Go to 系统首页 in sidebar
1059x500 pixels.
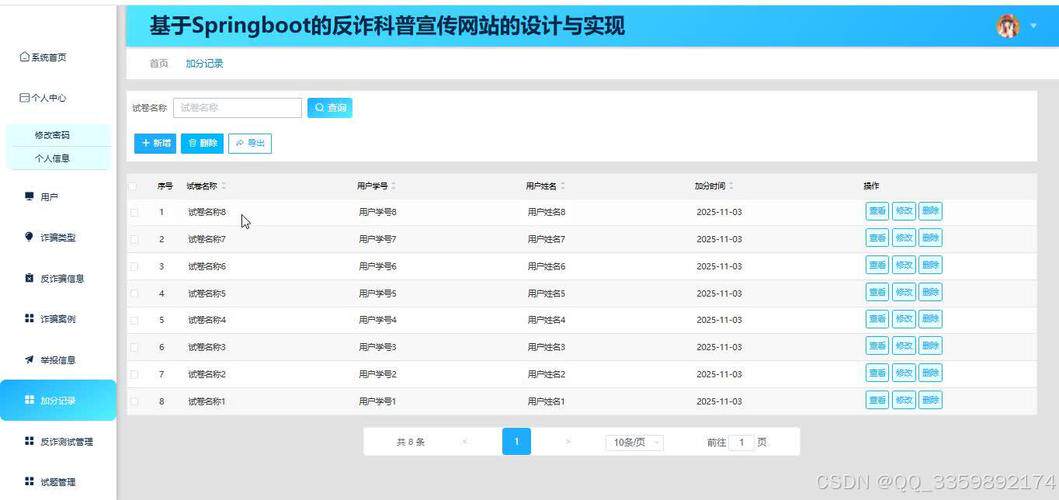(x=43, y=57)
